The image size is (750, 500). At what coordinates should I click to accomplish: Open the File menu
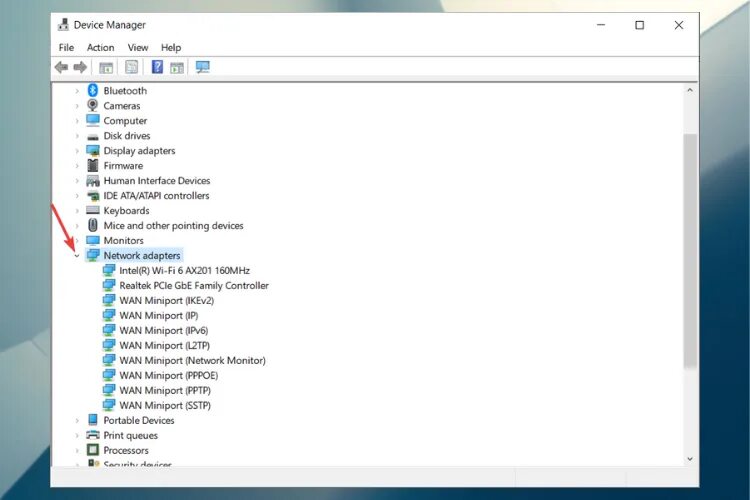click(66, 47)
